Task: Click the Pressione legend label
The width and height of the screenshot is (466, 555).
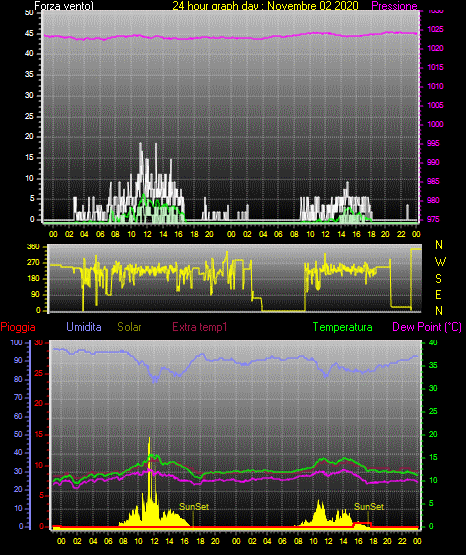Action: [394, 6]
